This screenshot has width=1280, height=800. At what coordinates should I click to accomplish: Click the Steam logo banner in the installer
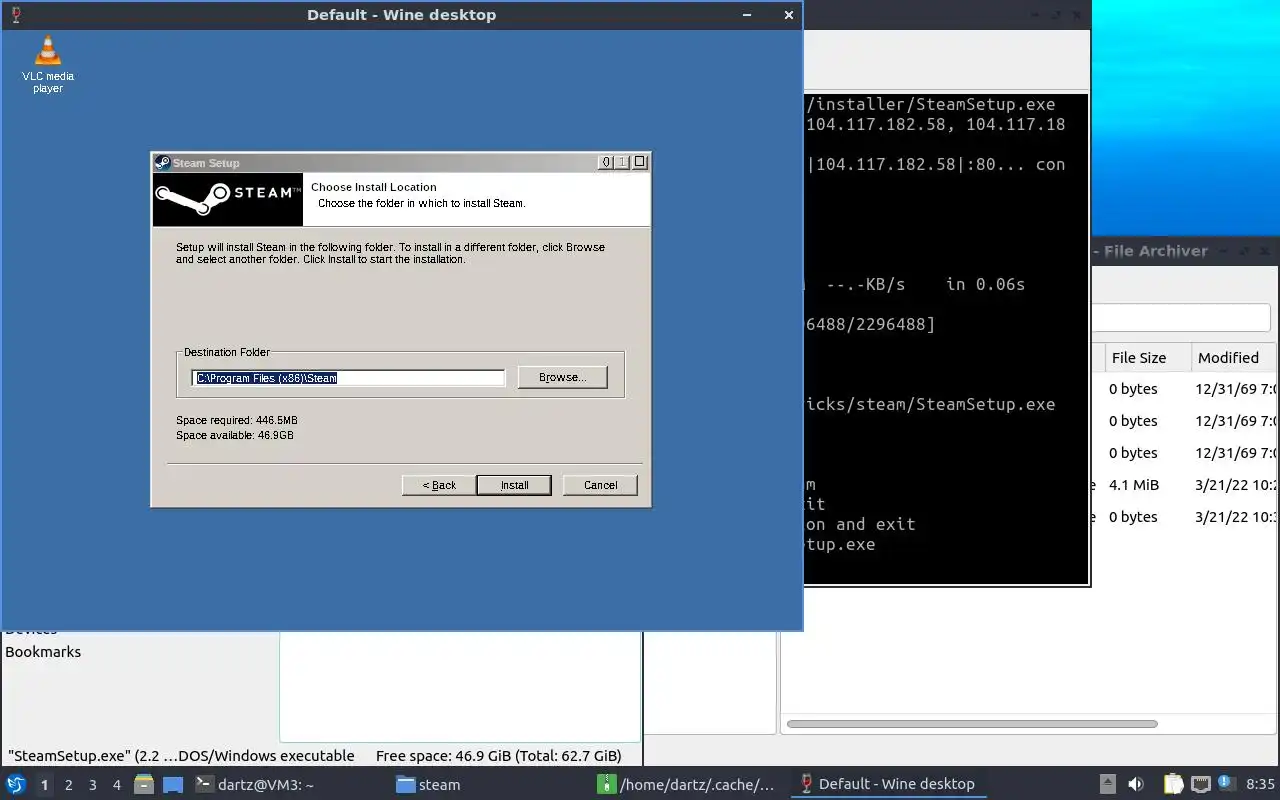[228, 199]
